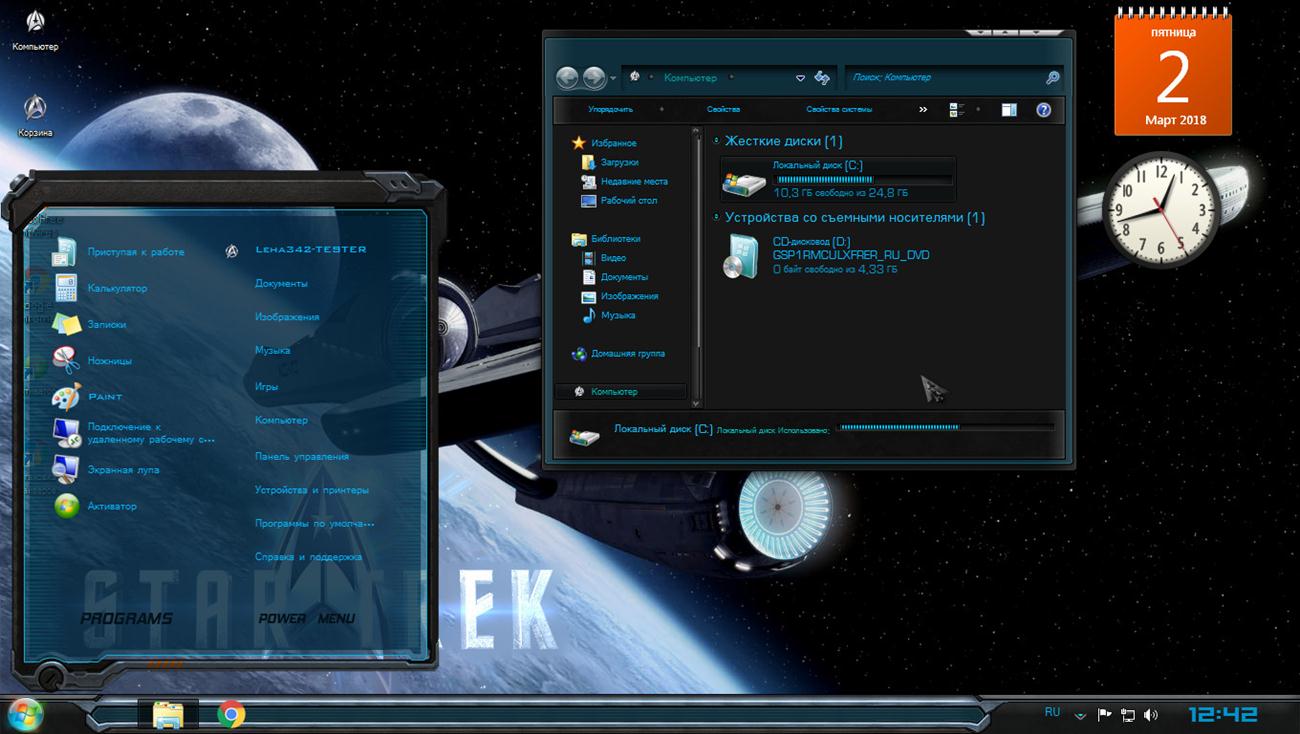The width and height of the screenshot is (1300, 734).
Task: Open the Упорядочить menu
Action: tap(610, 109)
